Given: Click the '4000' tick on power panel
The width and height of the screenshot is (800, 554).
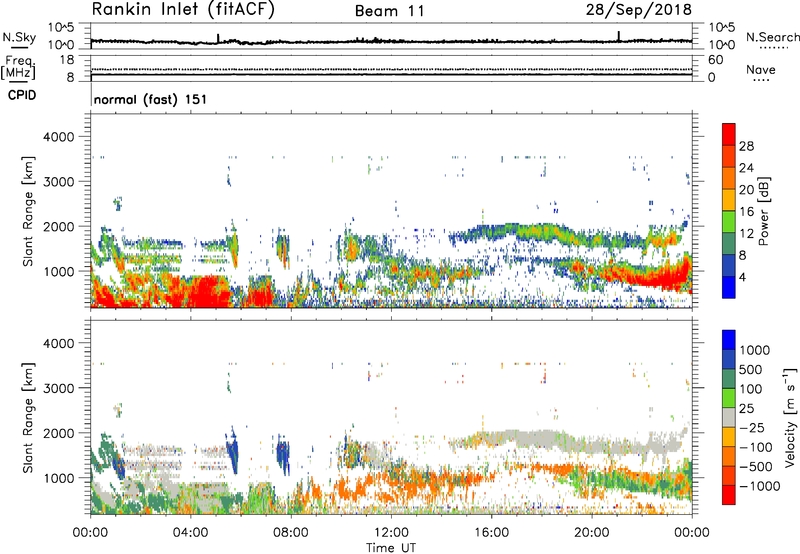Looking at the screenshot, I should coord(58,137).
